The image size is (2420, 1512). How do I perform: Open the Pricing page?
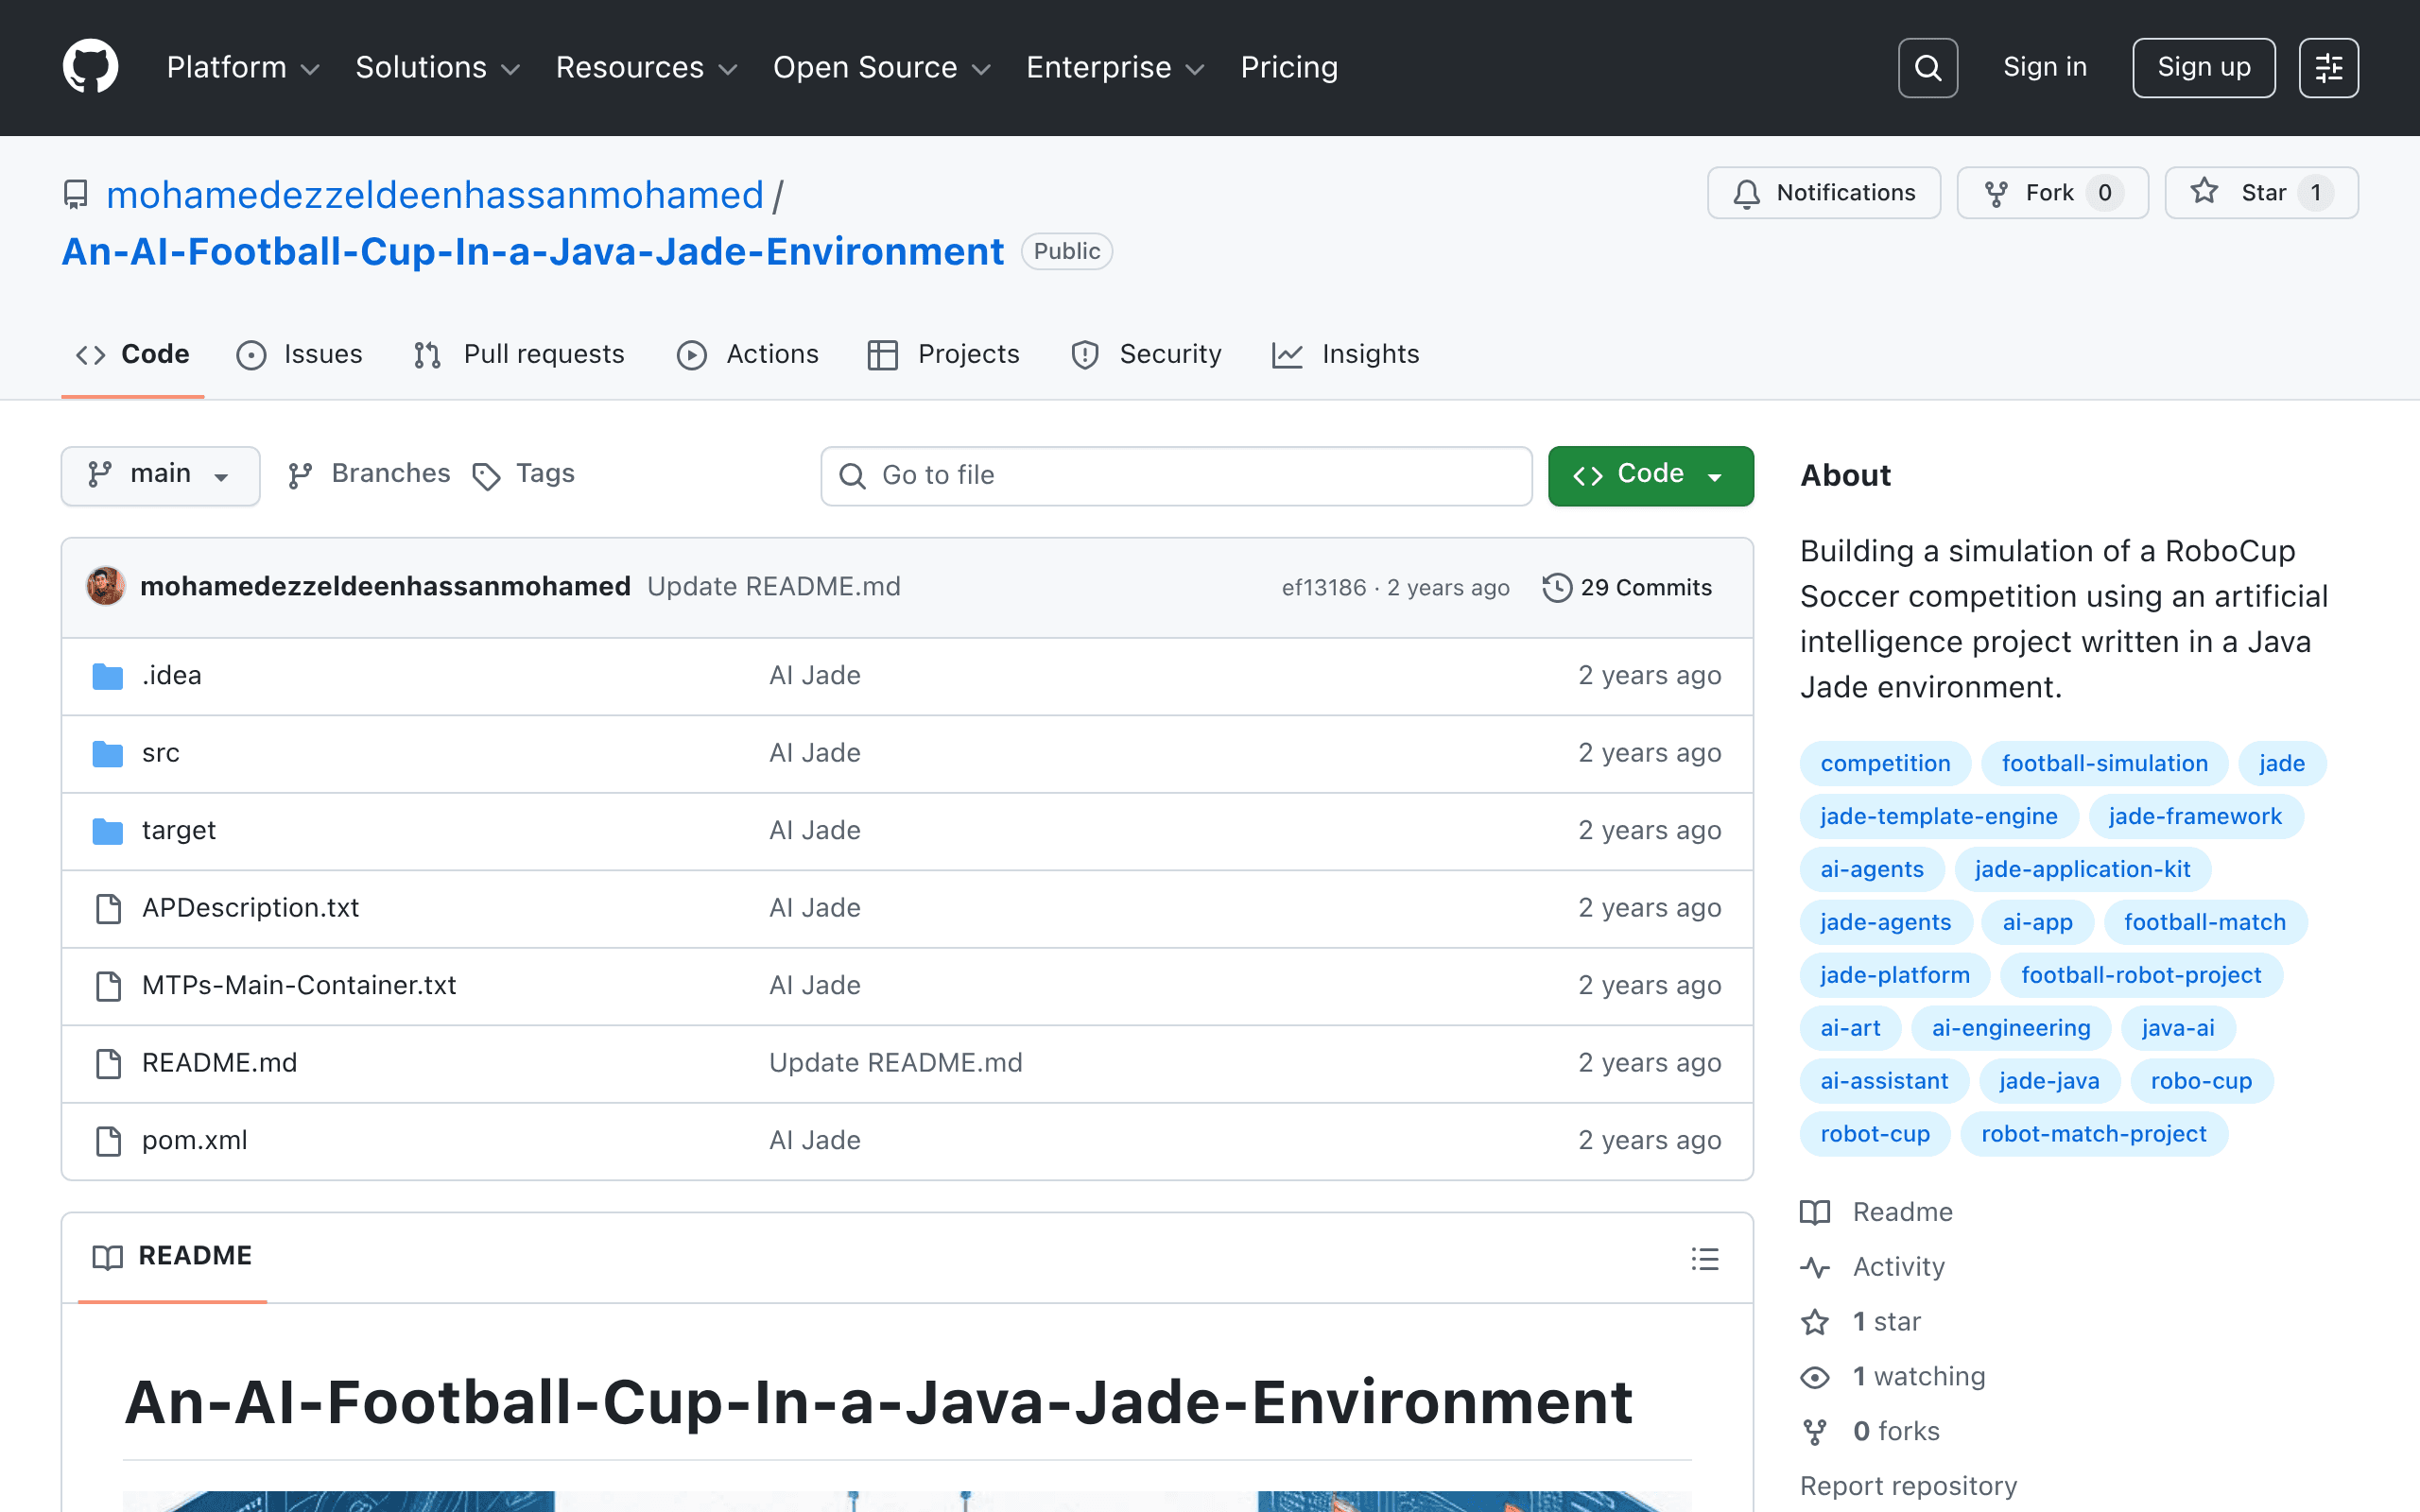click(1289, 67)
